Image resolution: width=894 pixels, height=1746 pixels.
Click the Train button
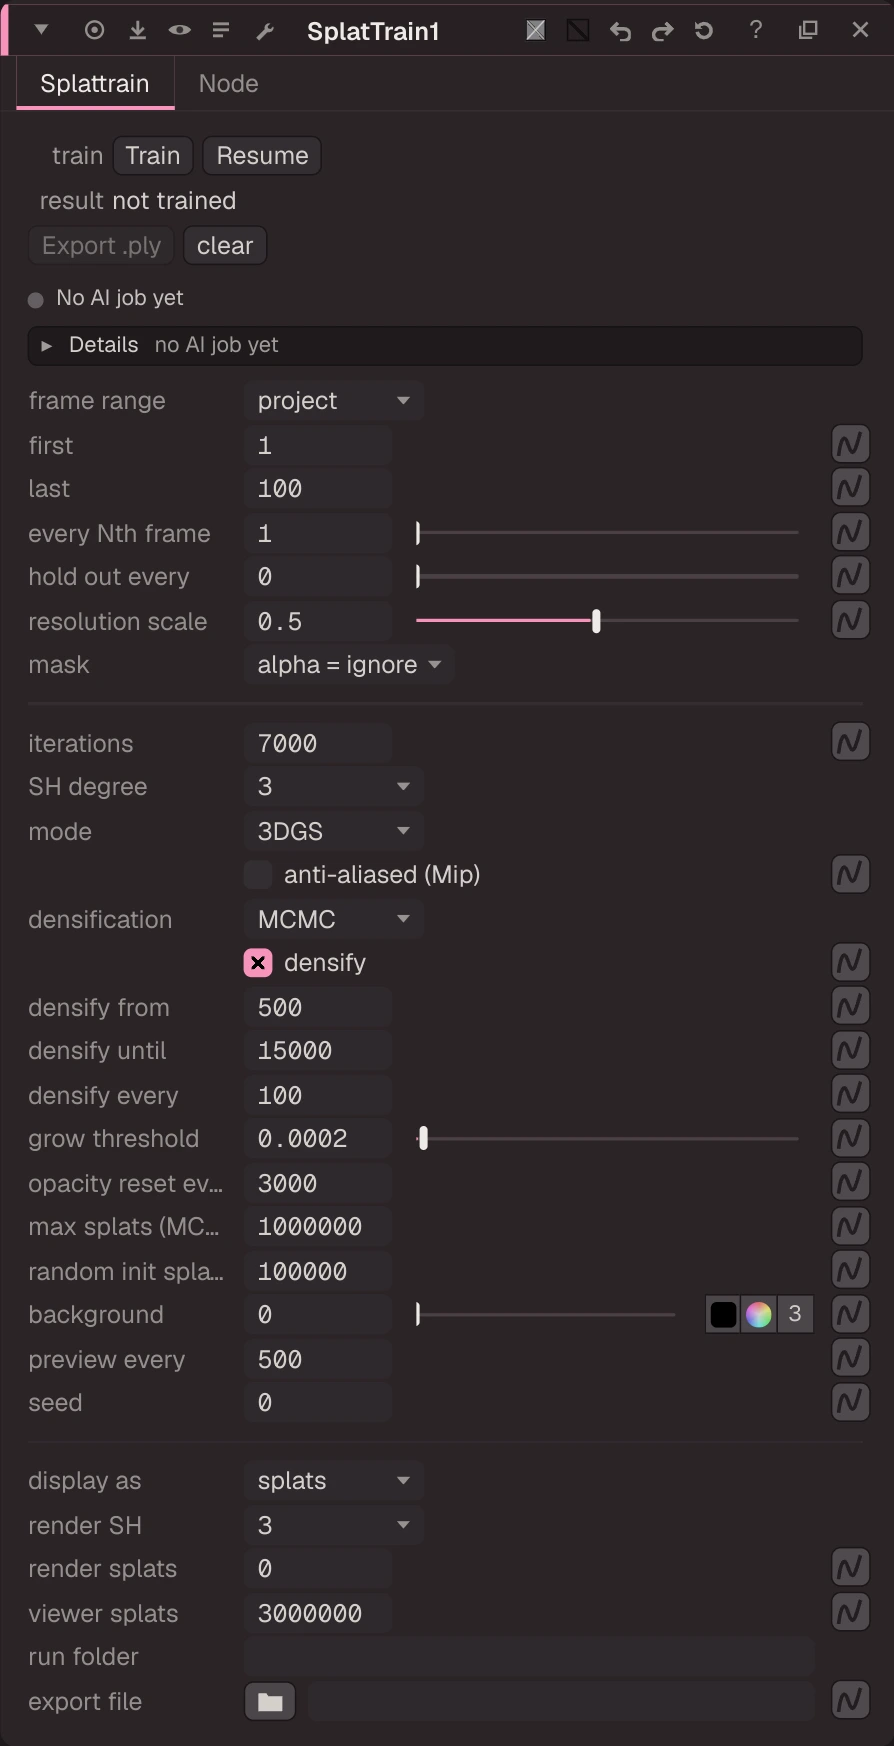tap(153, 156)
